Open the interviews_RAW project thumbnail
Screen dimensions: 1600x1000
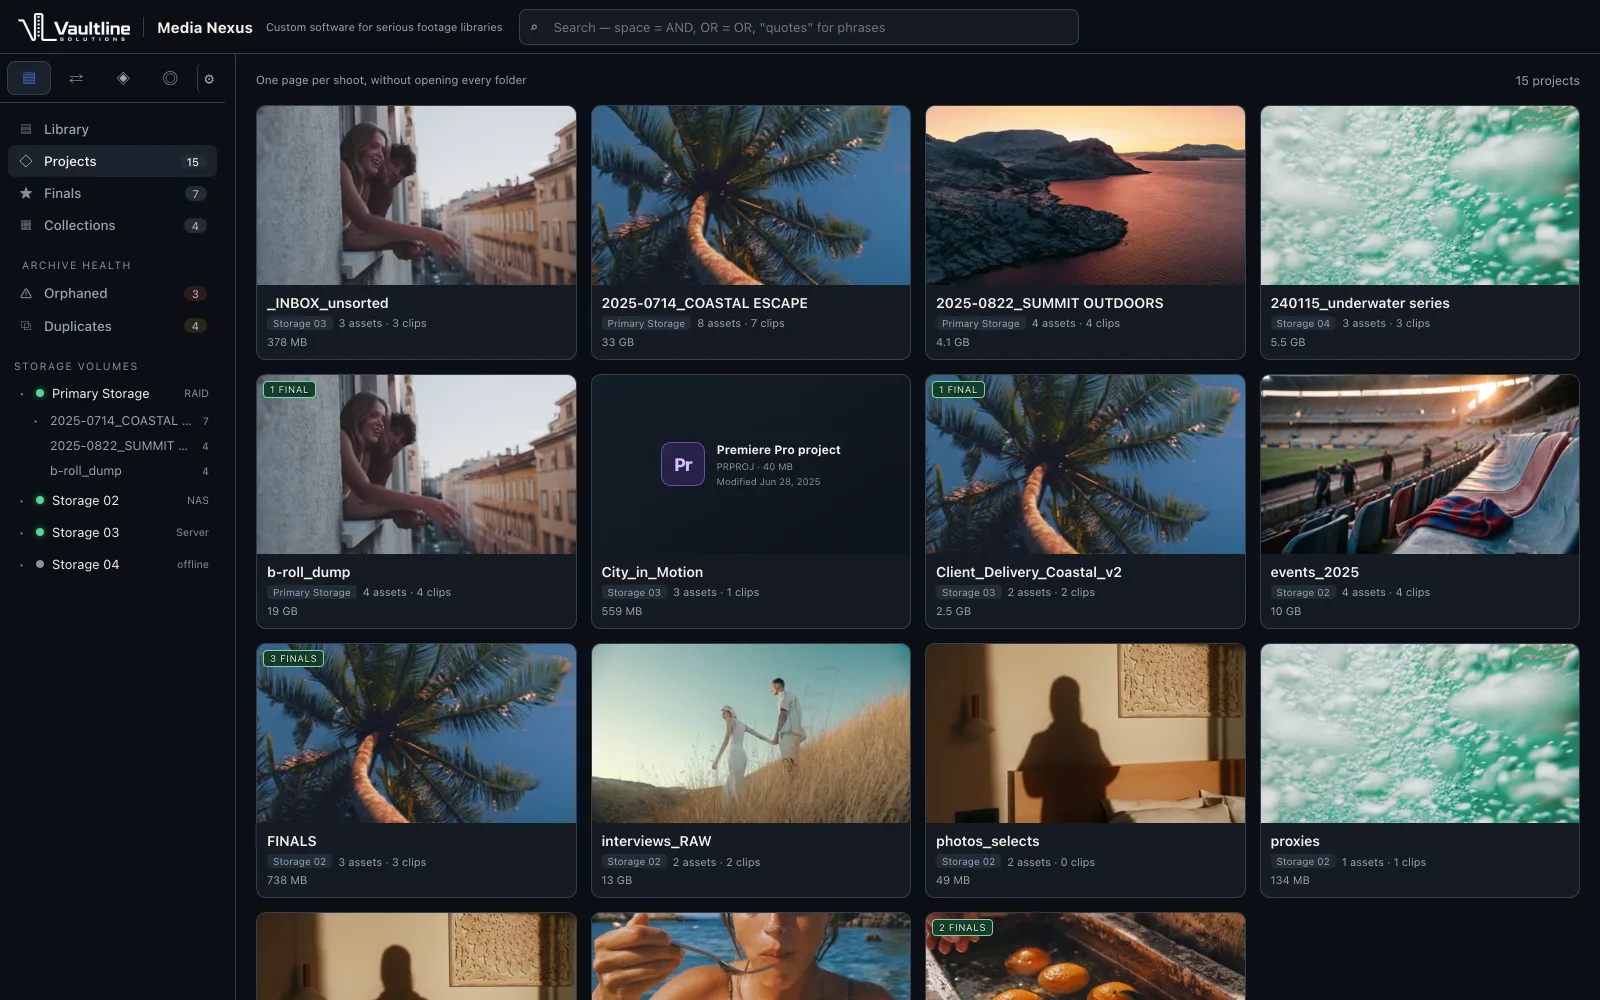[751, 733]
